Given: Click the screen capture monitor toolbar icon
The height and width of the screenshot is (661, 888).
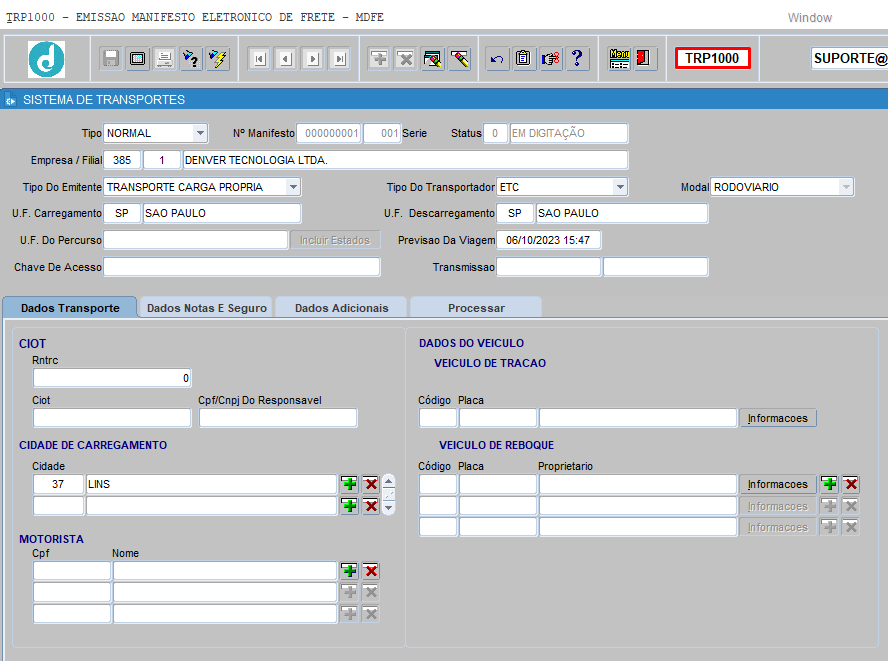Looking at the screenshot, I should click(x=138, y=58).
